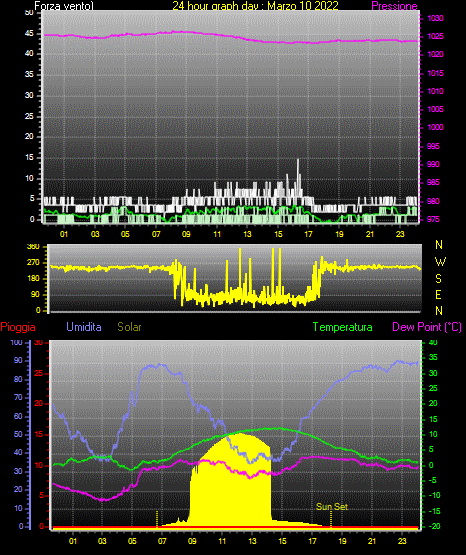Click 45 on the wind speed axis
Screen dimensions: 466x555
point(29,33)
